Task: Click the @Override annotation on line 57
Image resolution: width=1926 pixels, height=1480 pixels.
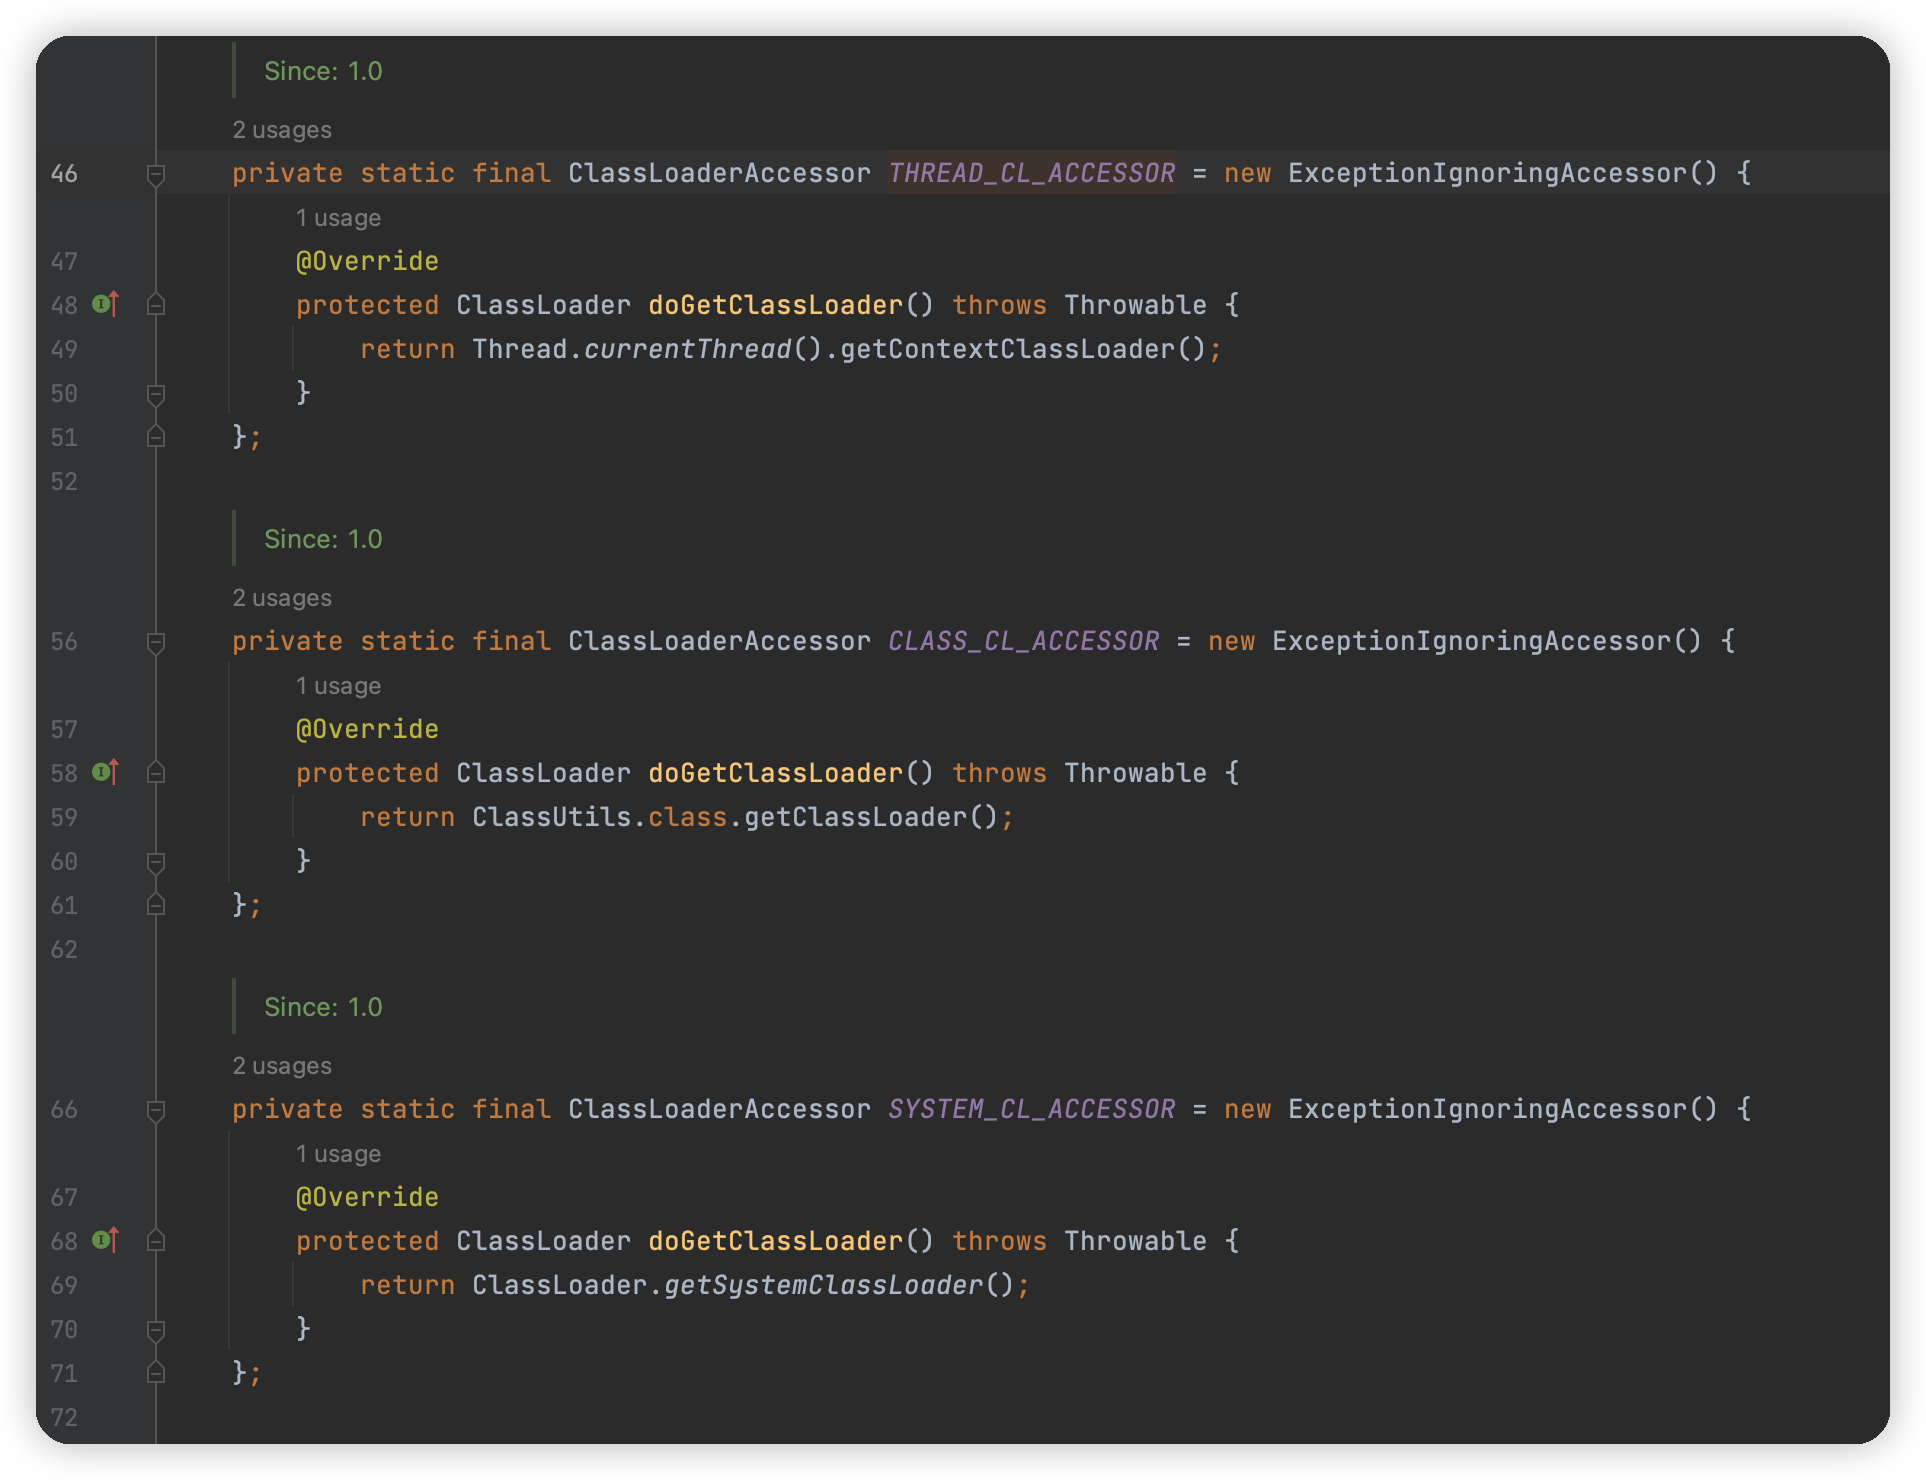Action: pos(367,729)
